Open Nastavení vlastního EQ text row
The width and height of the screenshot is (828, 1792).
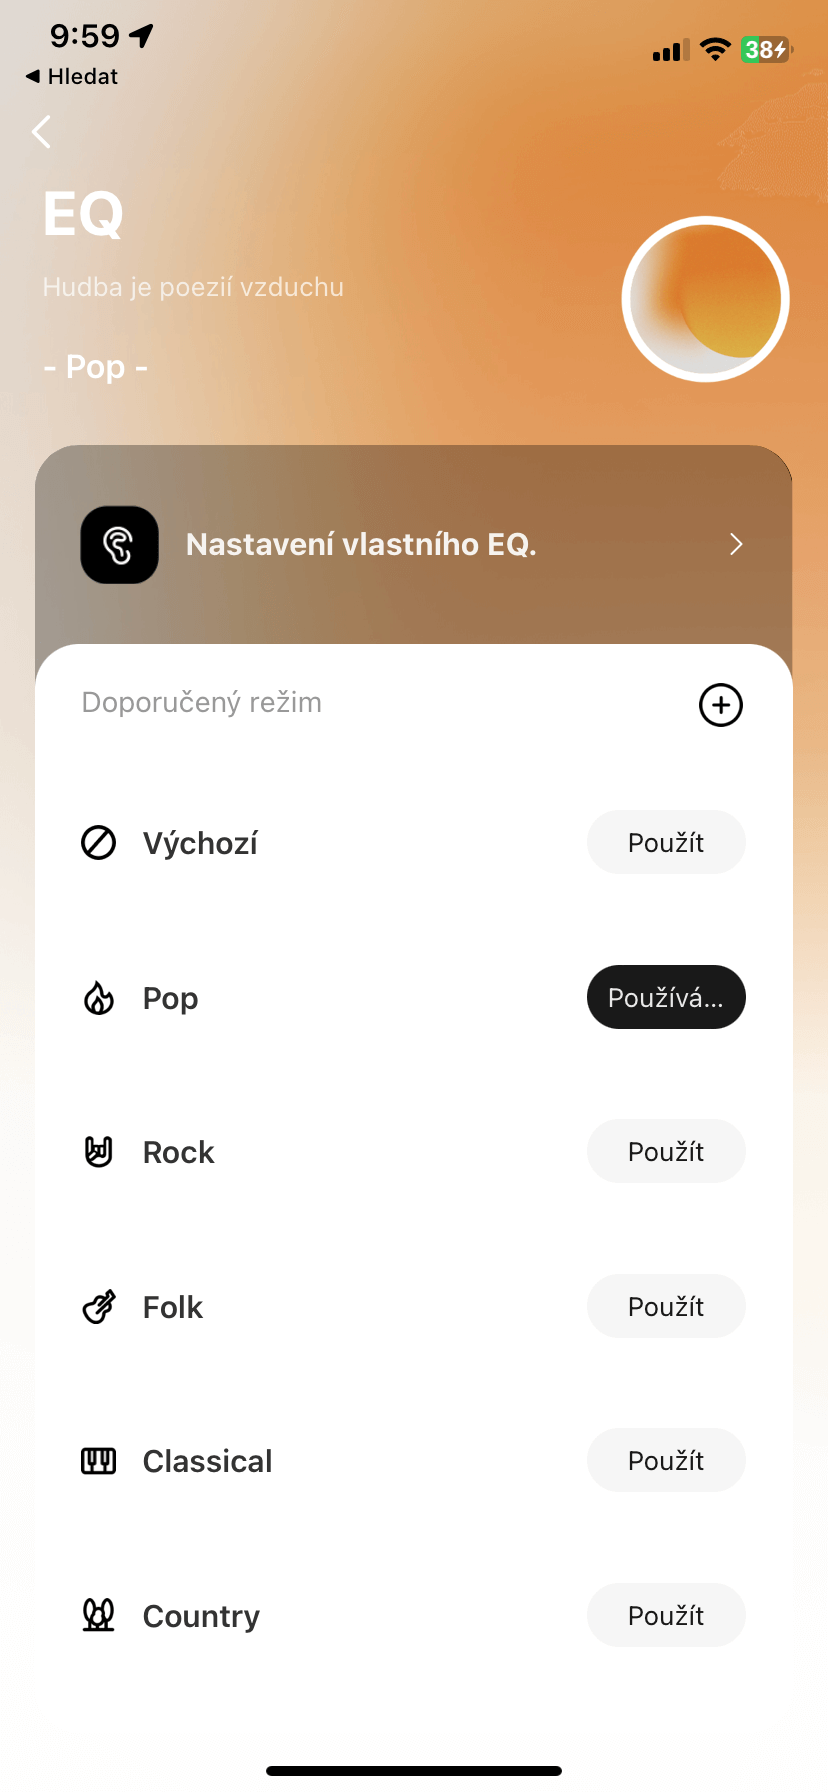[x=361, y=545]
